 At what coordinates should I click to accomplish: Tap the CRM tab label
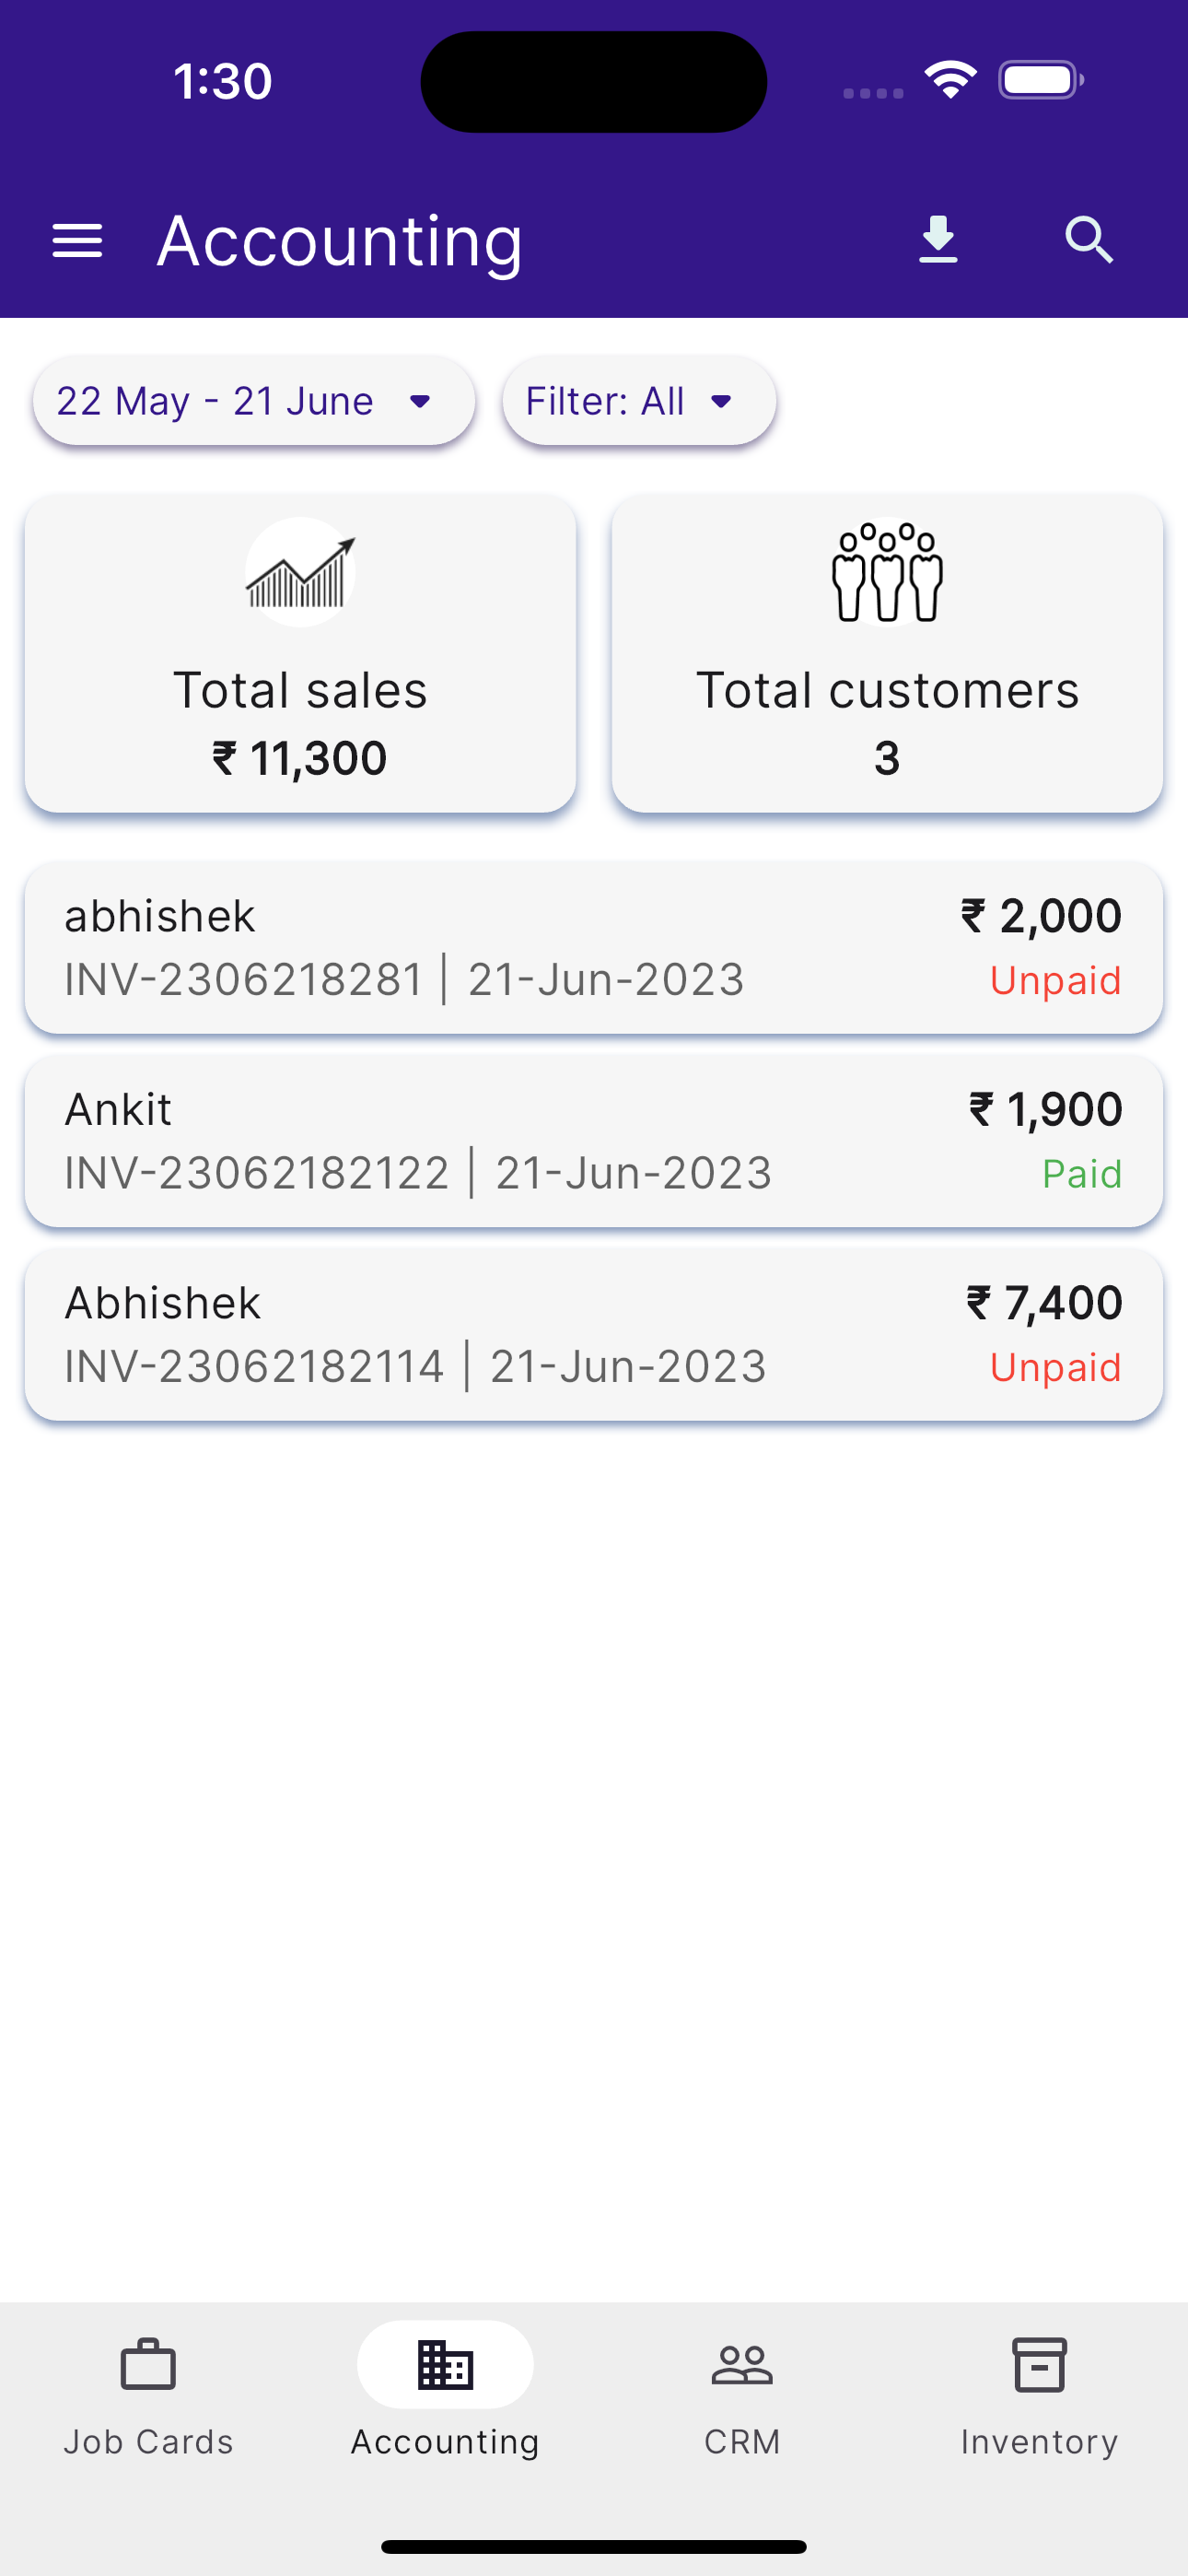[x=742, y=2442]
